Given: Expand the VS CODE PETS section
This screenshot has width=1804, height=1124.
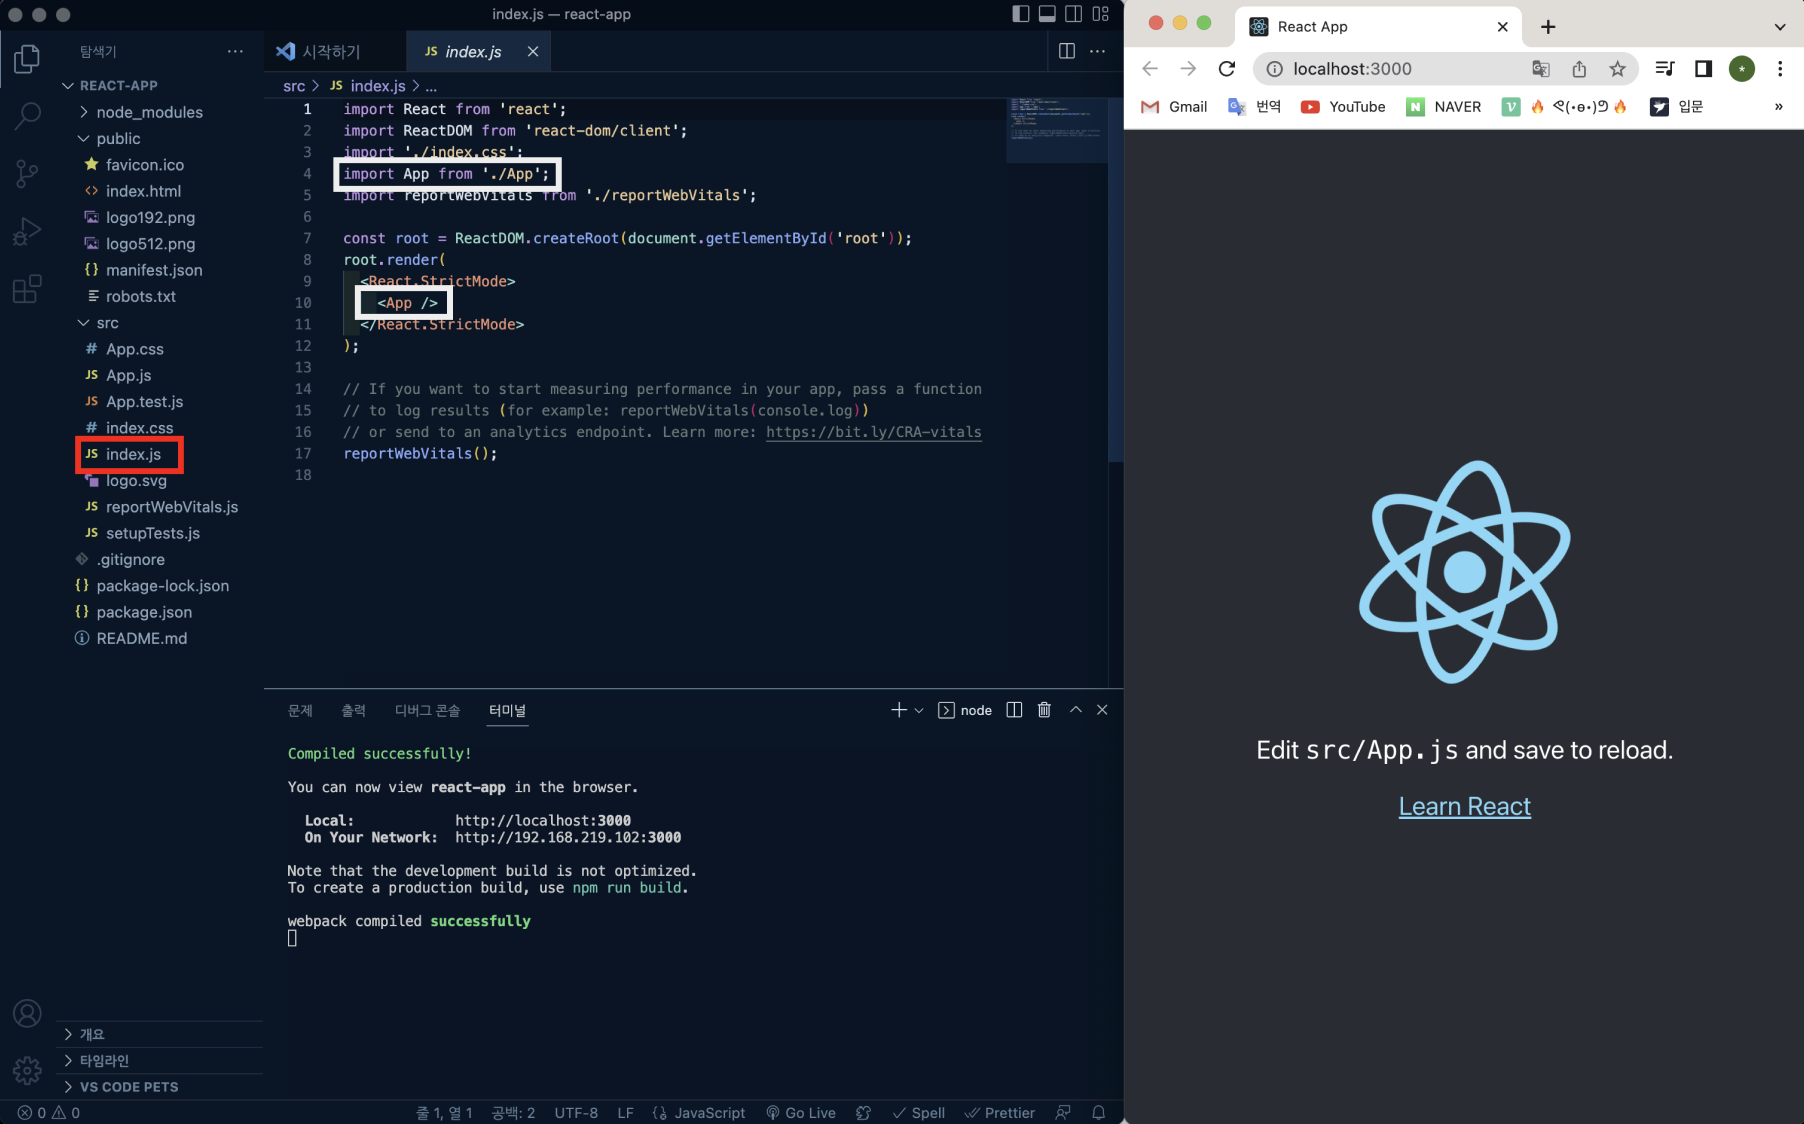Looking at the screenshot, I should pos(160,1087).
